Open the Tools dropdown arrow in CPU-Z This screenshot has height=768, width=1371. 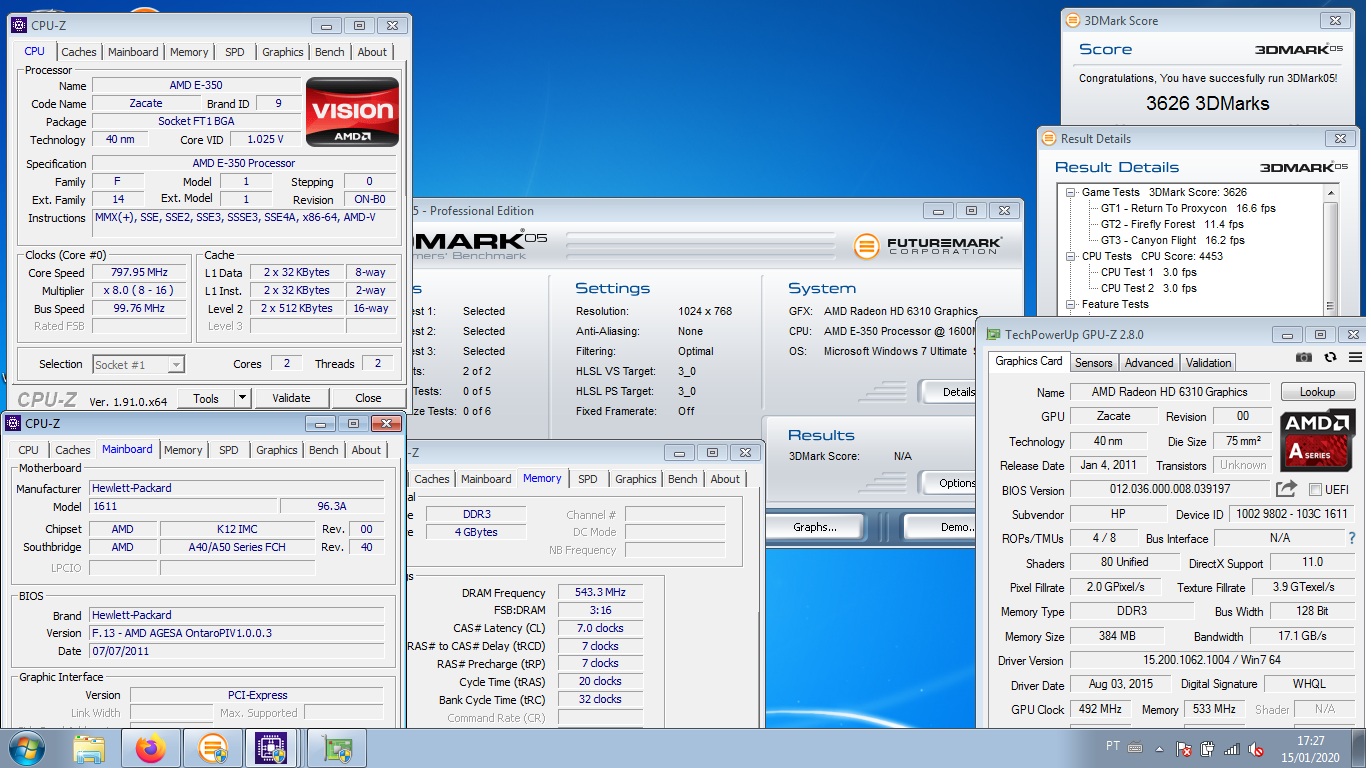click(x=242, y=398)
